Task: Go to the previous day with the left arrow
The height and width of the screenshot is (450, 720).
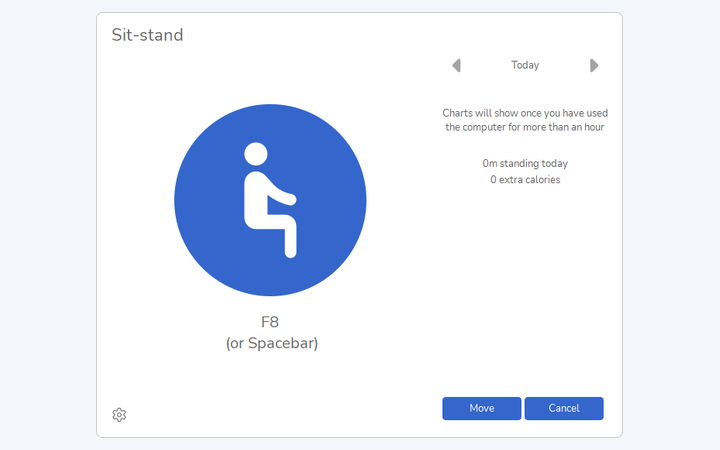Action: pos(456,65)
